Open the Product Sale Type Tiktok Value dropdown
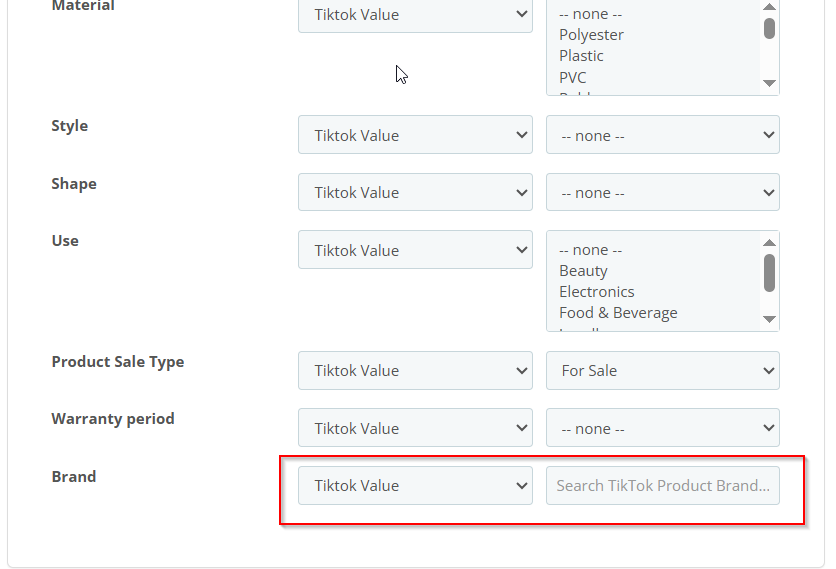The image size is (836, 569). click(415, 371)
